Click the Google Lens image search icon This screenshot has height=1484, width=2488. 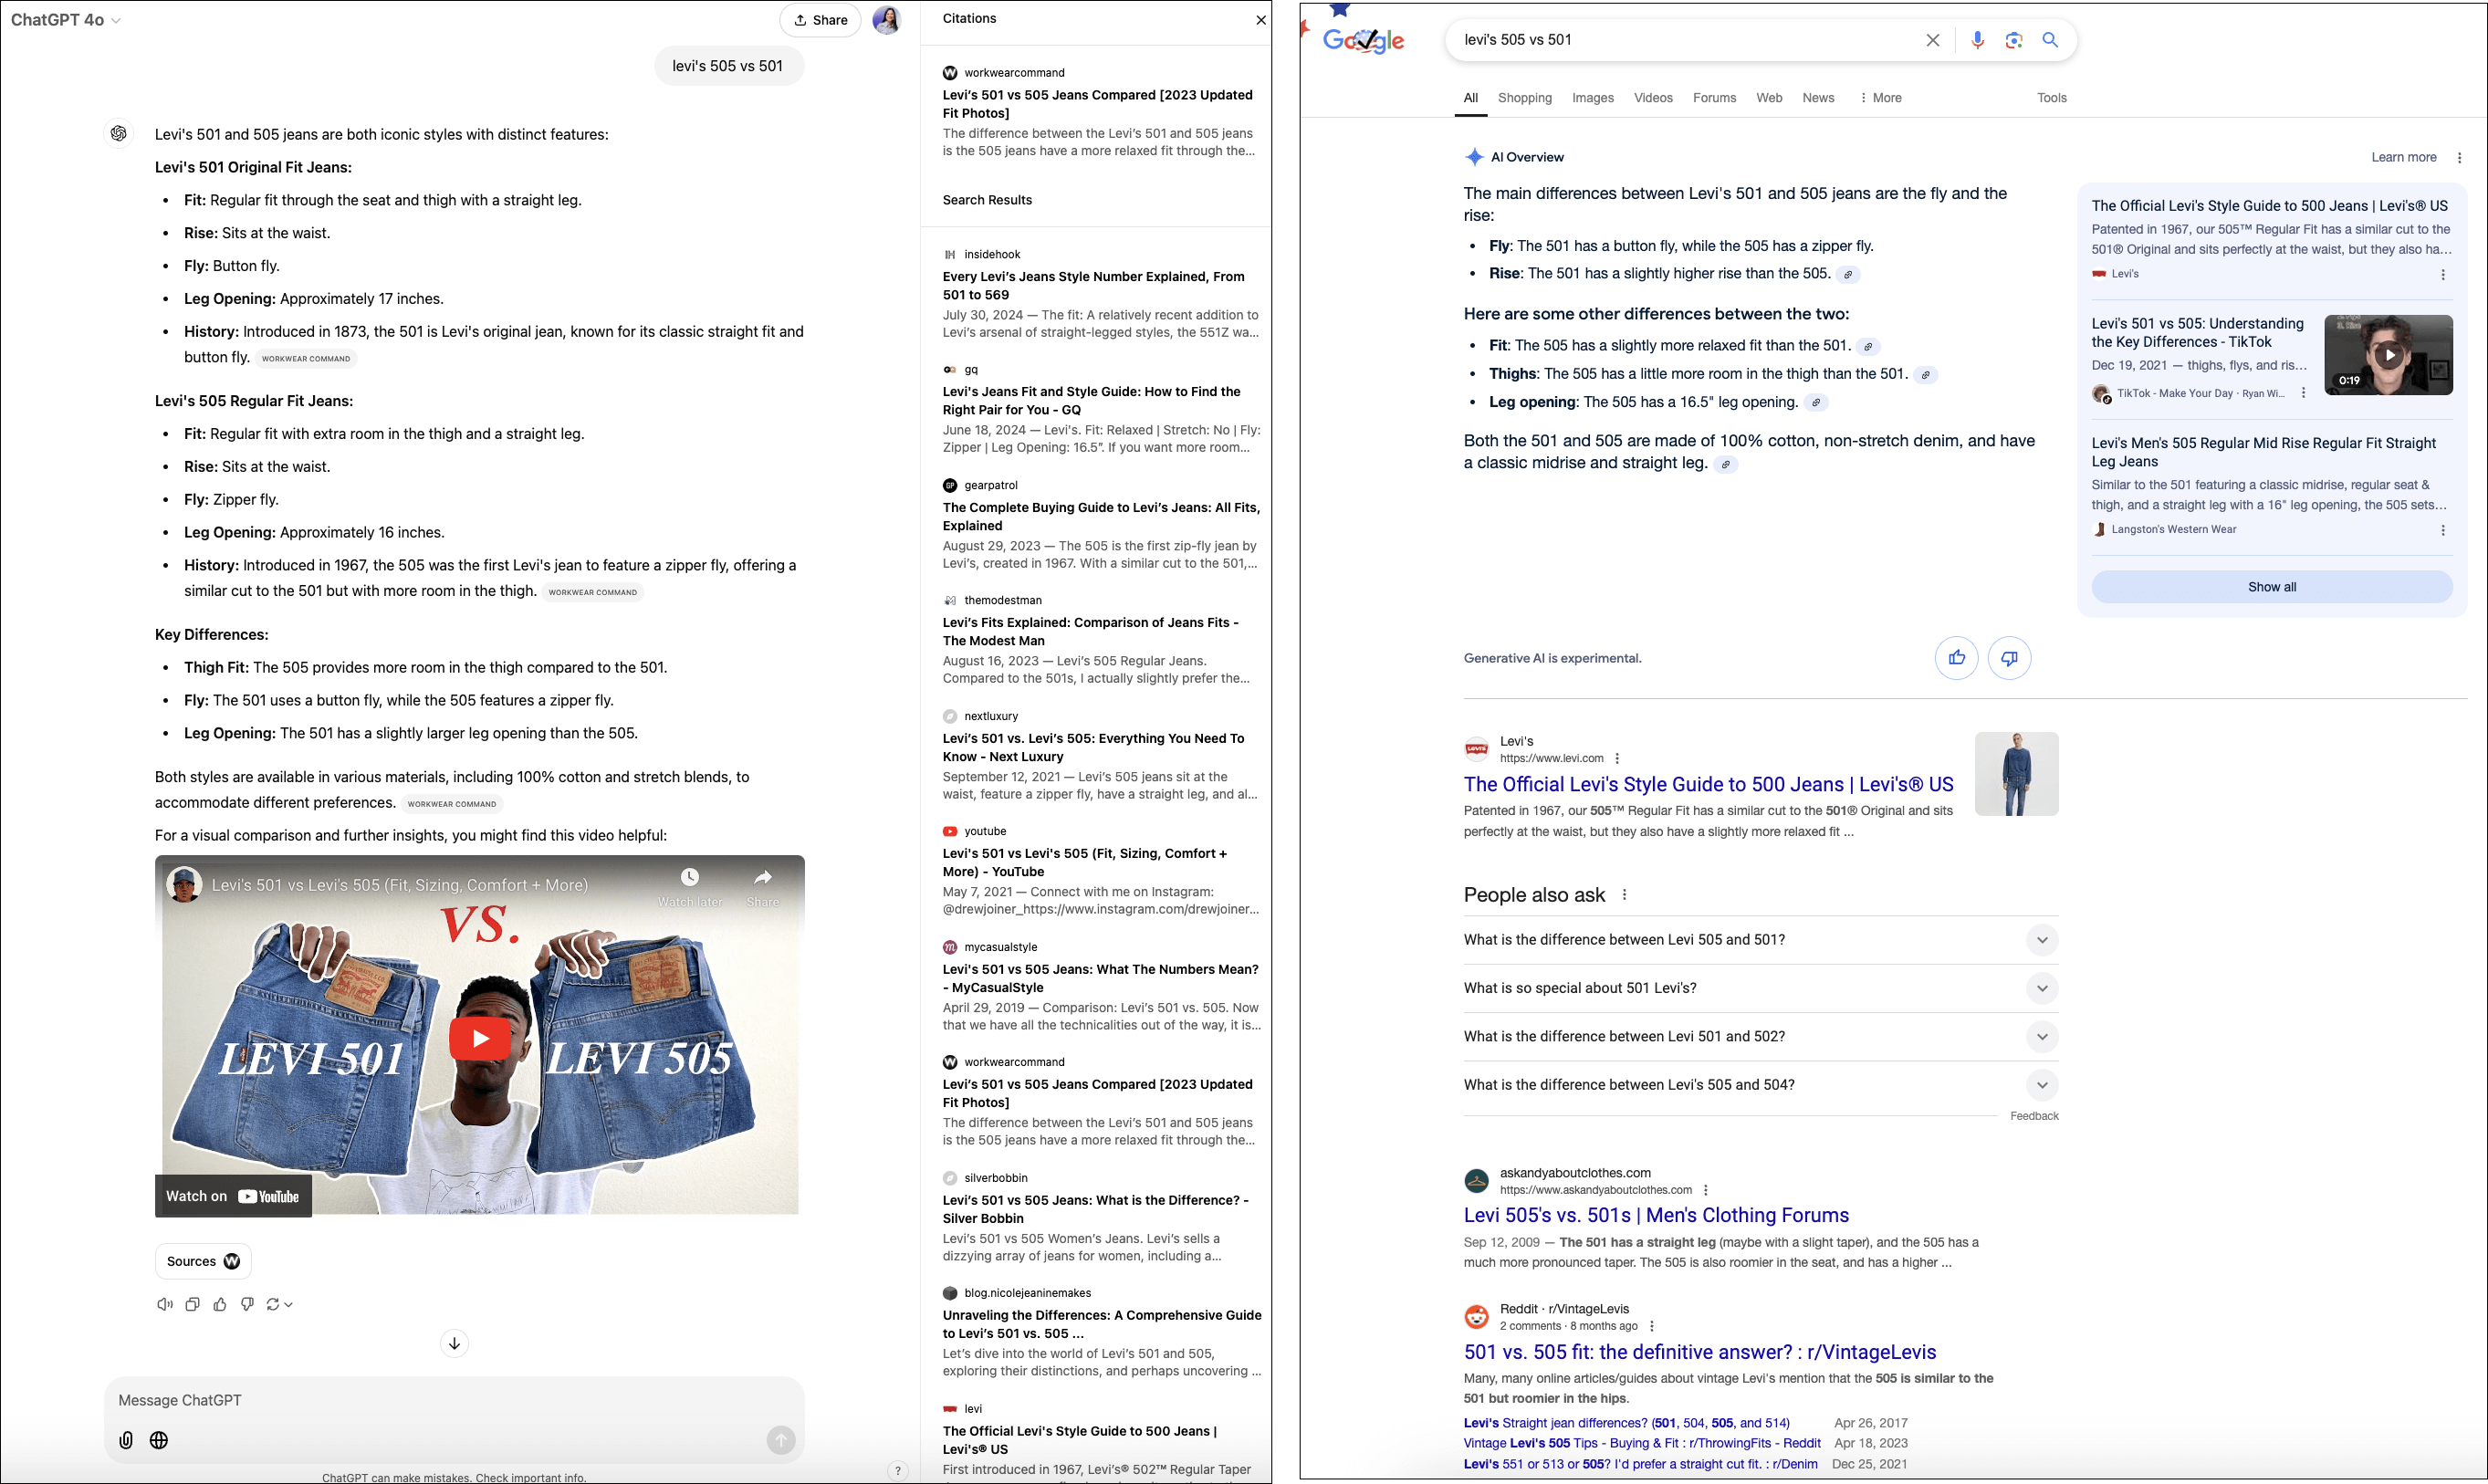coord(2014,40)
